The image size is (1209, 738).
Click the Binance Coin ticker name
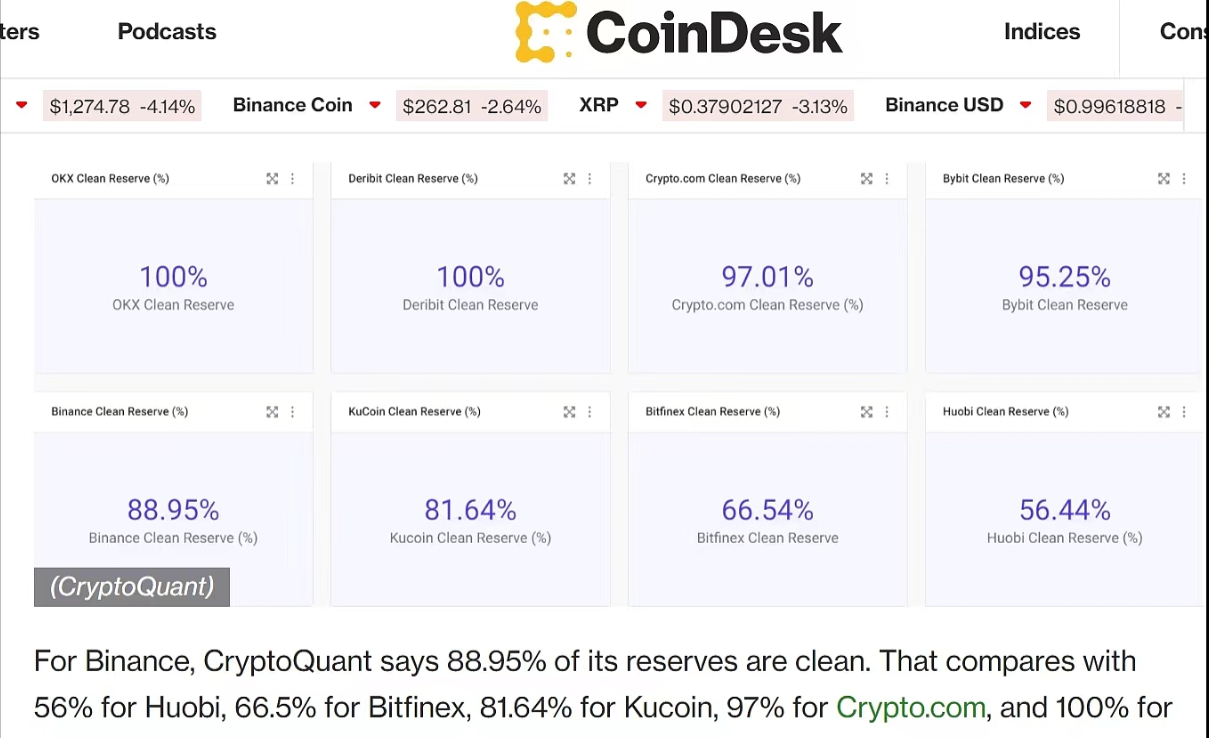pyautogui.click(x=292, y=105)
